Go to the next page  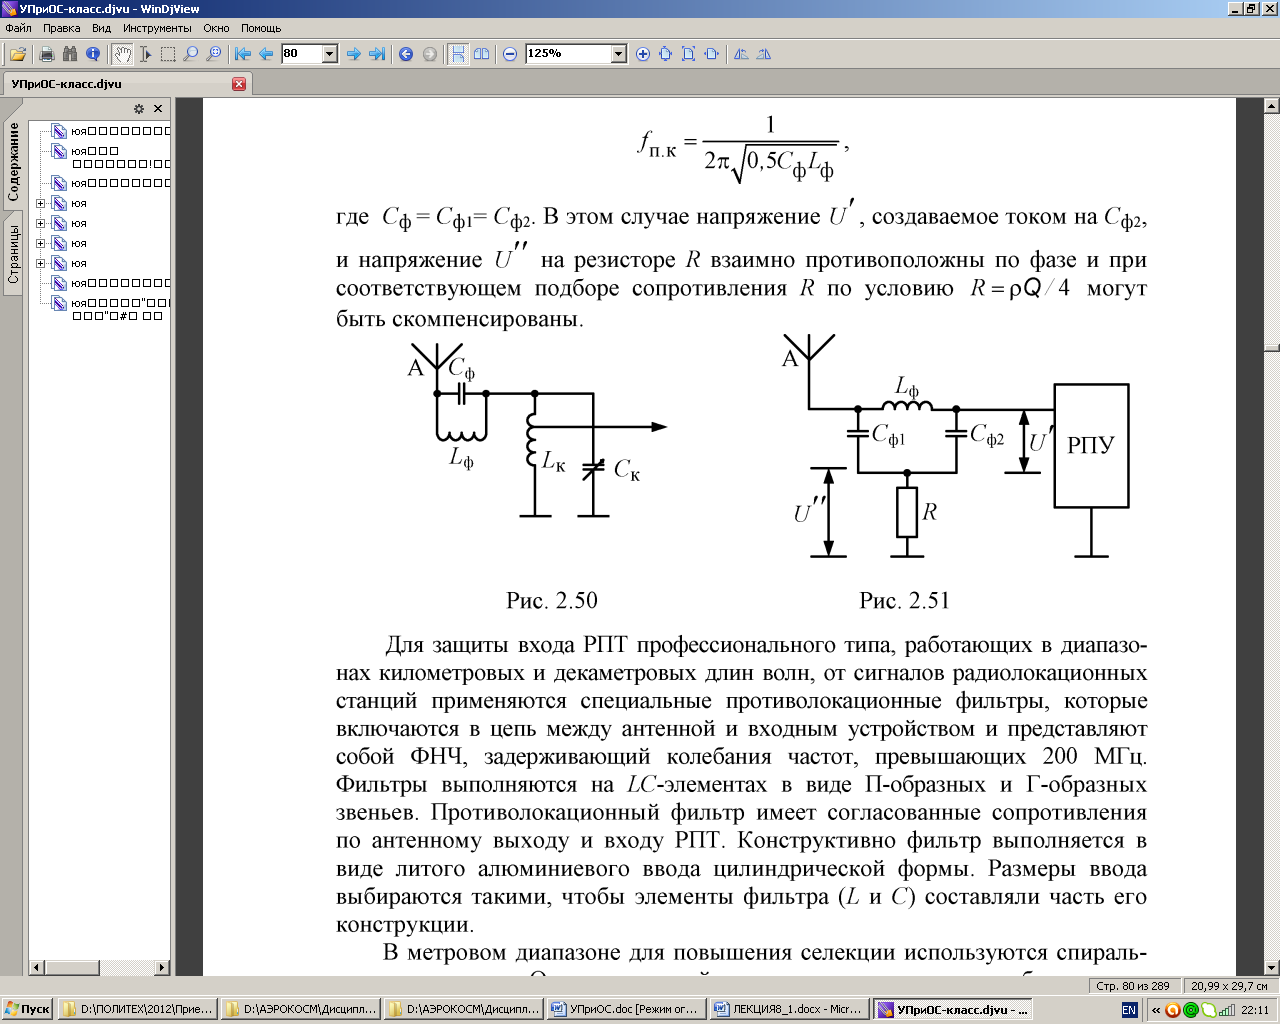tap(354, 54)
